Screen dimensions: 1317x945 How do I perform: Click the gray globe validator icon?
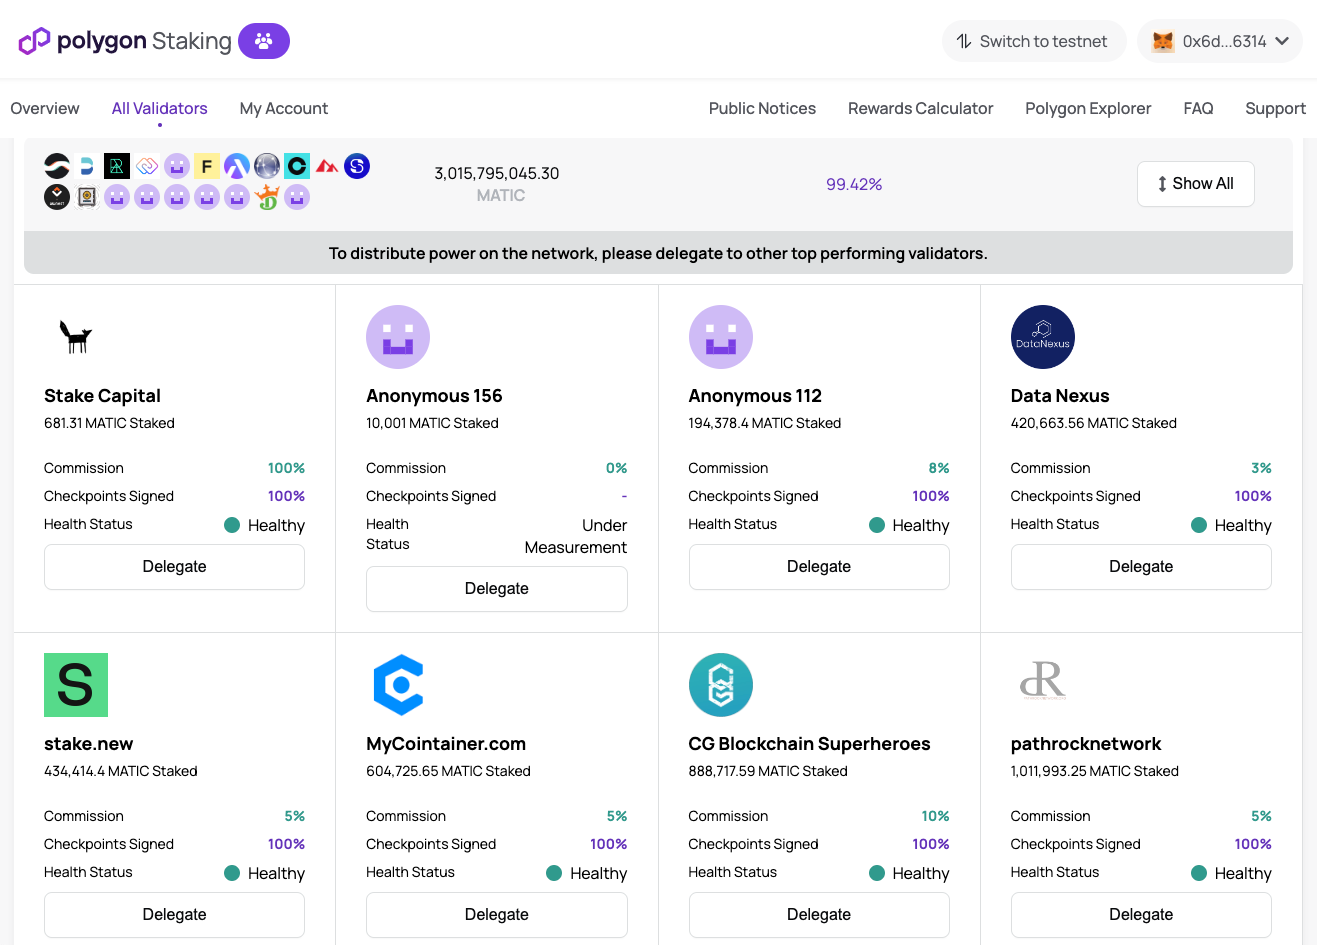click(x=267, y=166)
